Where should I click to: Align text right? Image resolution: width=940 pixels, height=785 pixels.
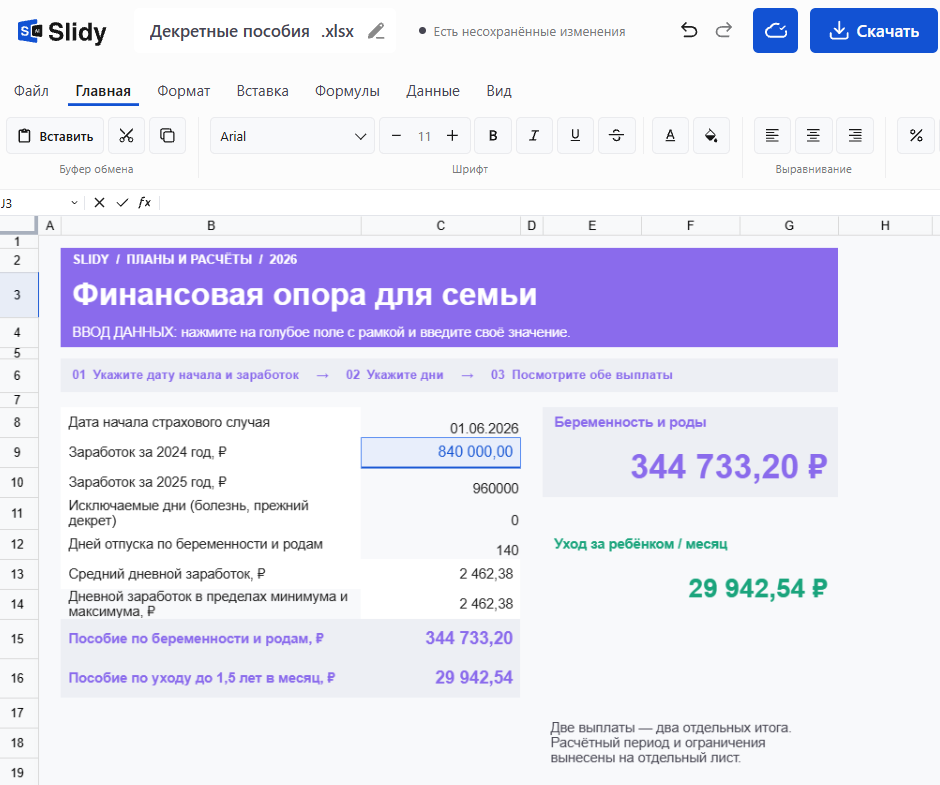coord(855,136)
